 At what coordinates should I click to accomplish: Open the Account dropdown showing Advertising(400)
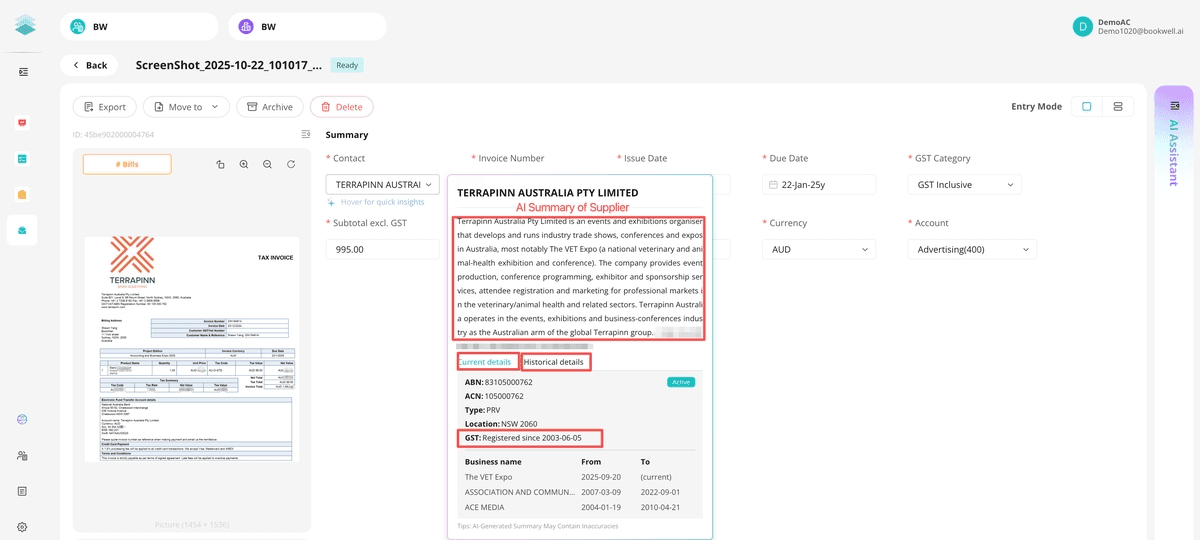(972, 249)
